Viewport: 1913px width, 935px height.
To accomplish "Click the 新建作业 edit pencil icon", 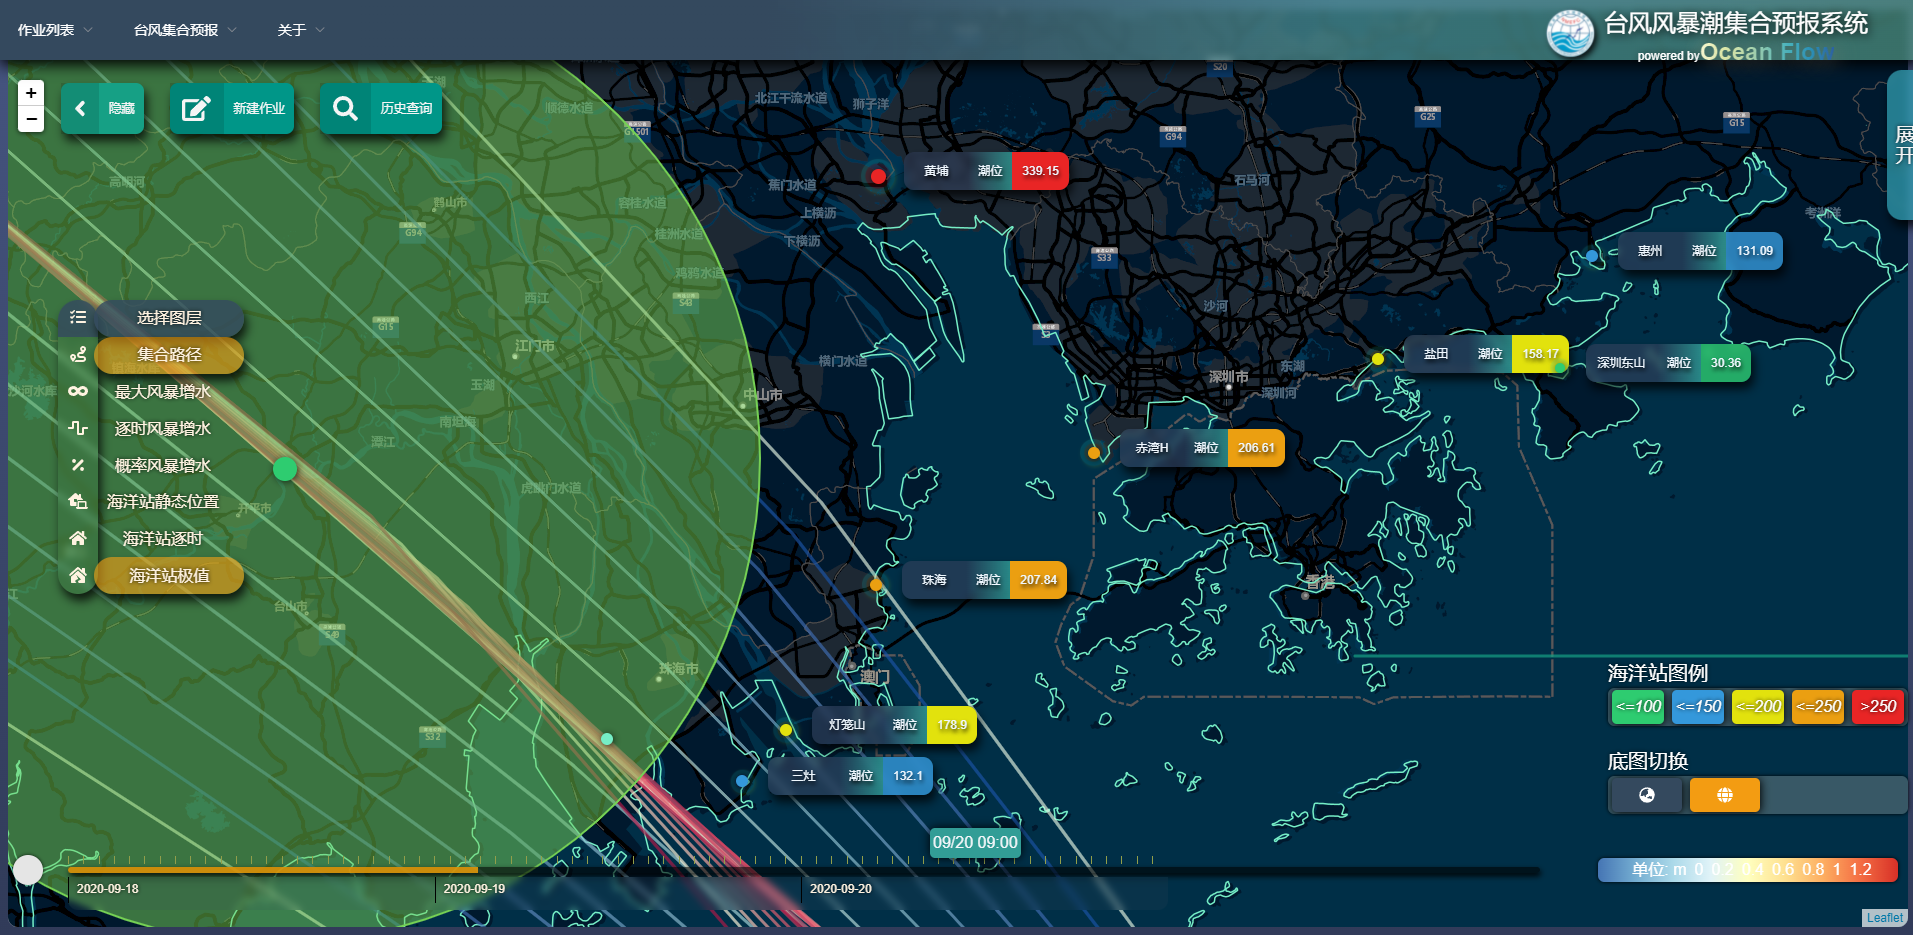I will coord(196,108).
